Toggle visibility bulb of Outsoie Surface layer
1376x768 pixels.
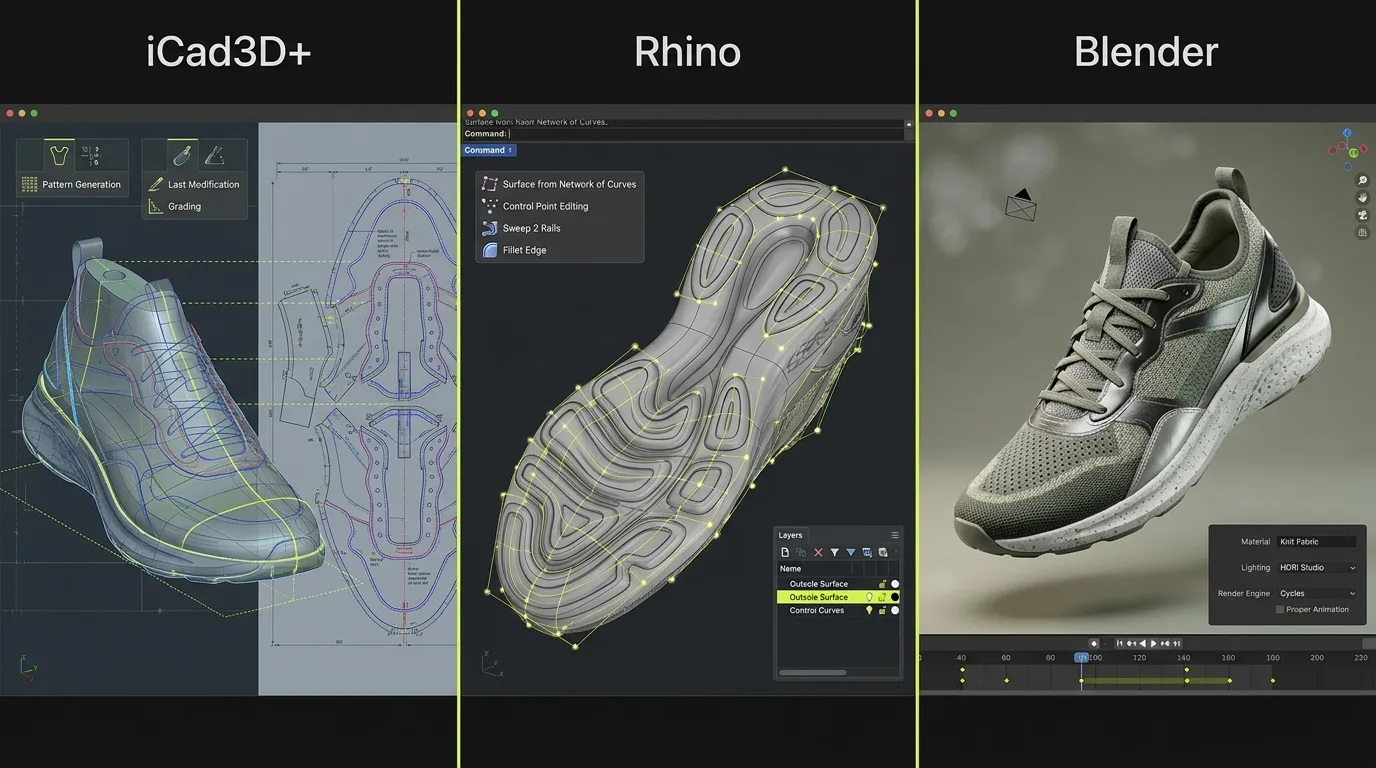(x=869, y=597)
